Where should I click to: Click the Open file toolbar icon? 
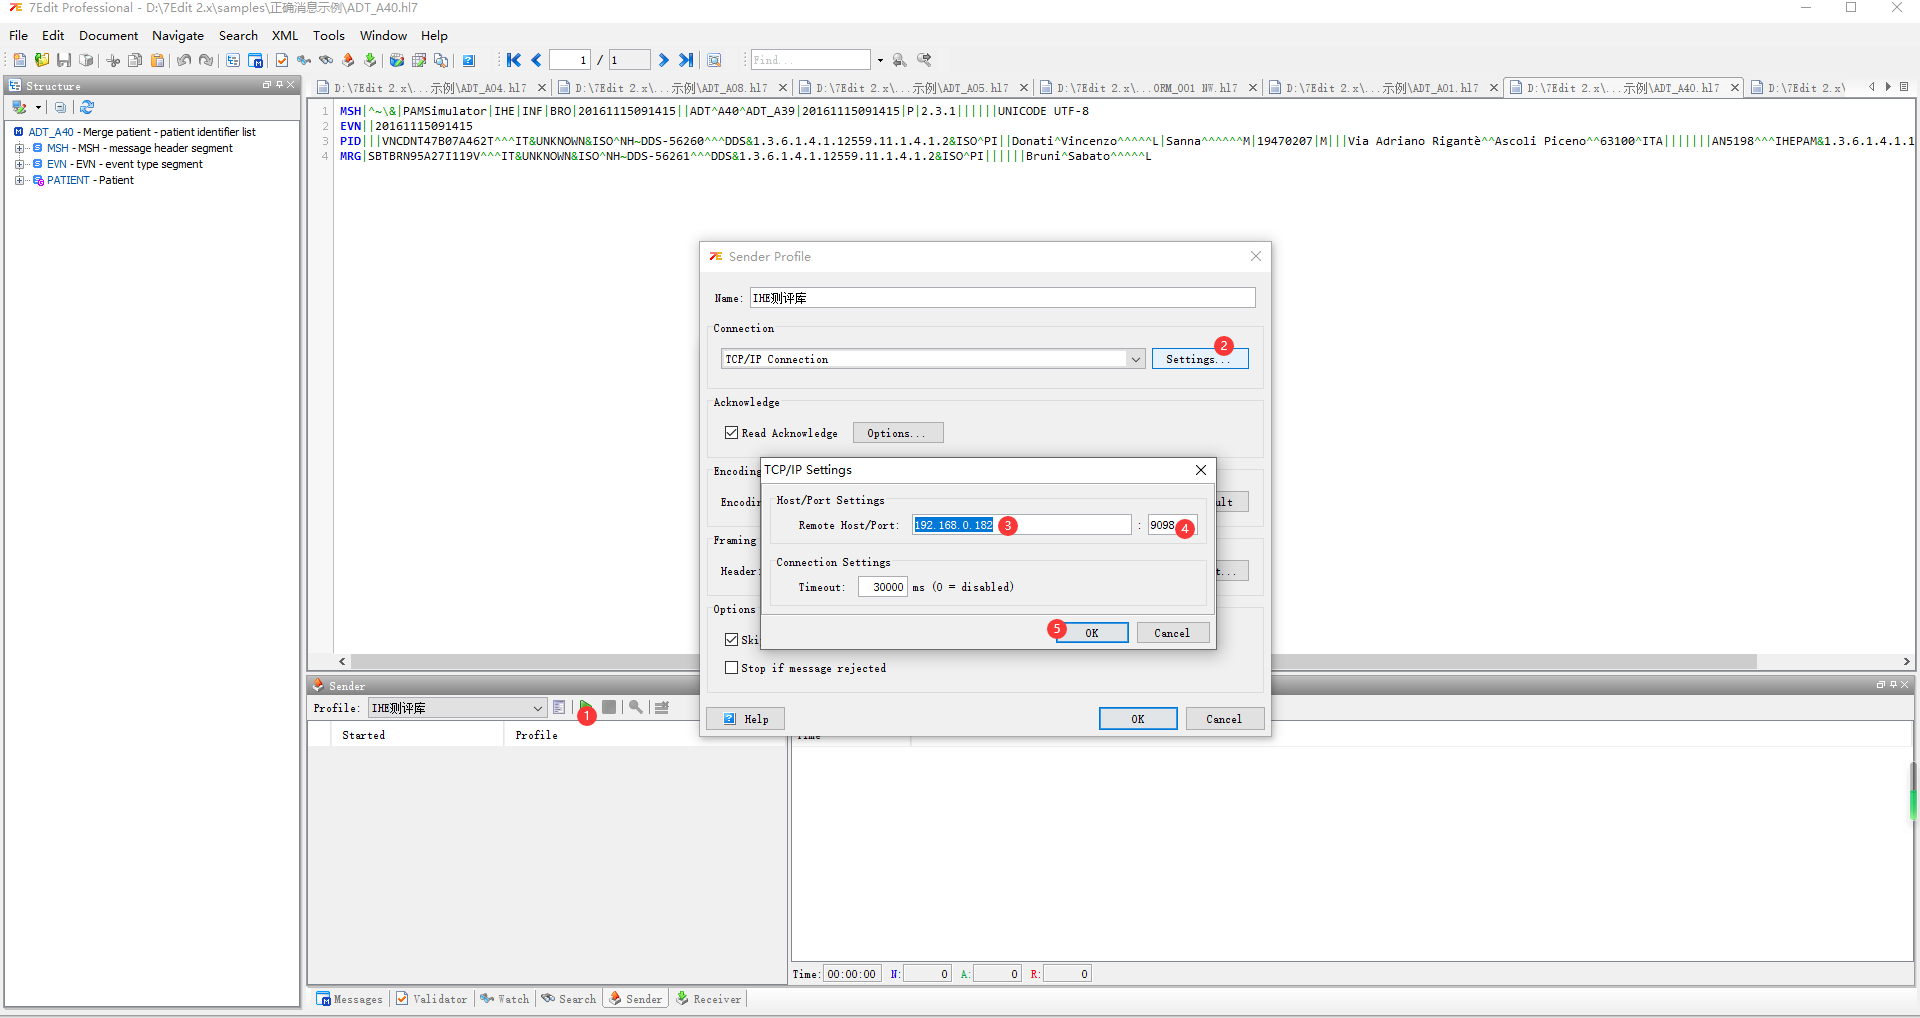click(42, 60)
